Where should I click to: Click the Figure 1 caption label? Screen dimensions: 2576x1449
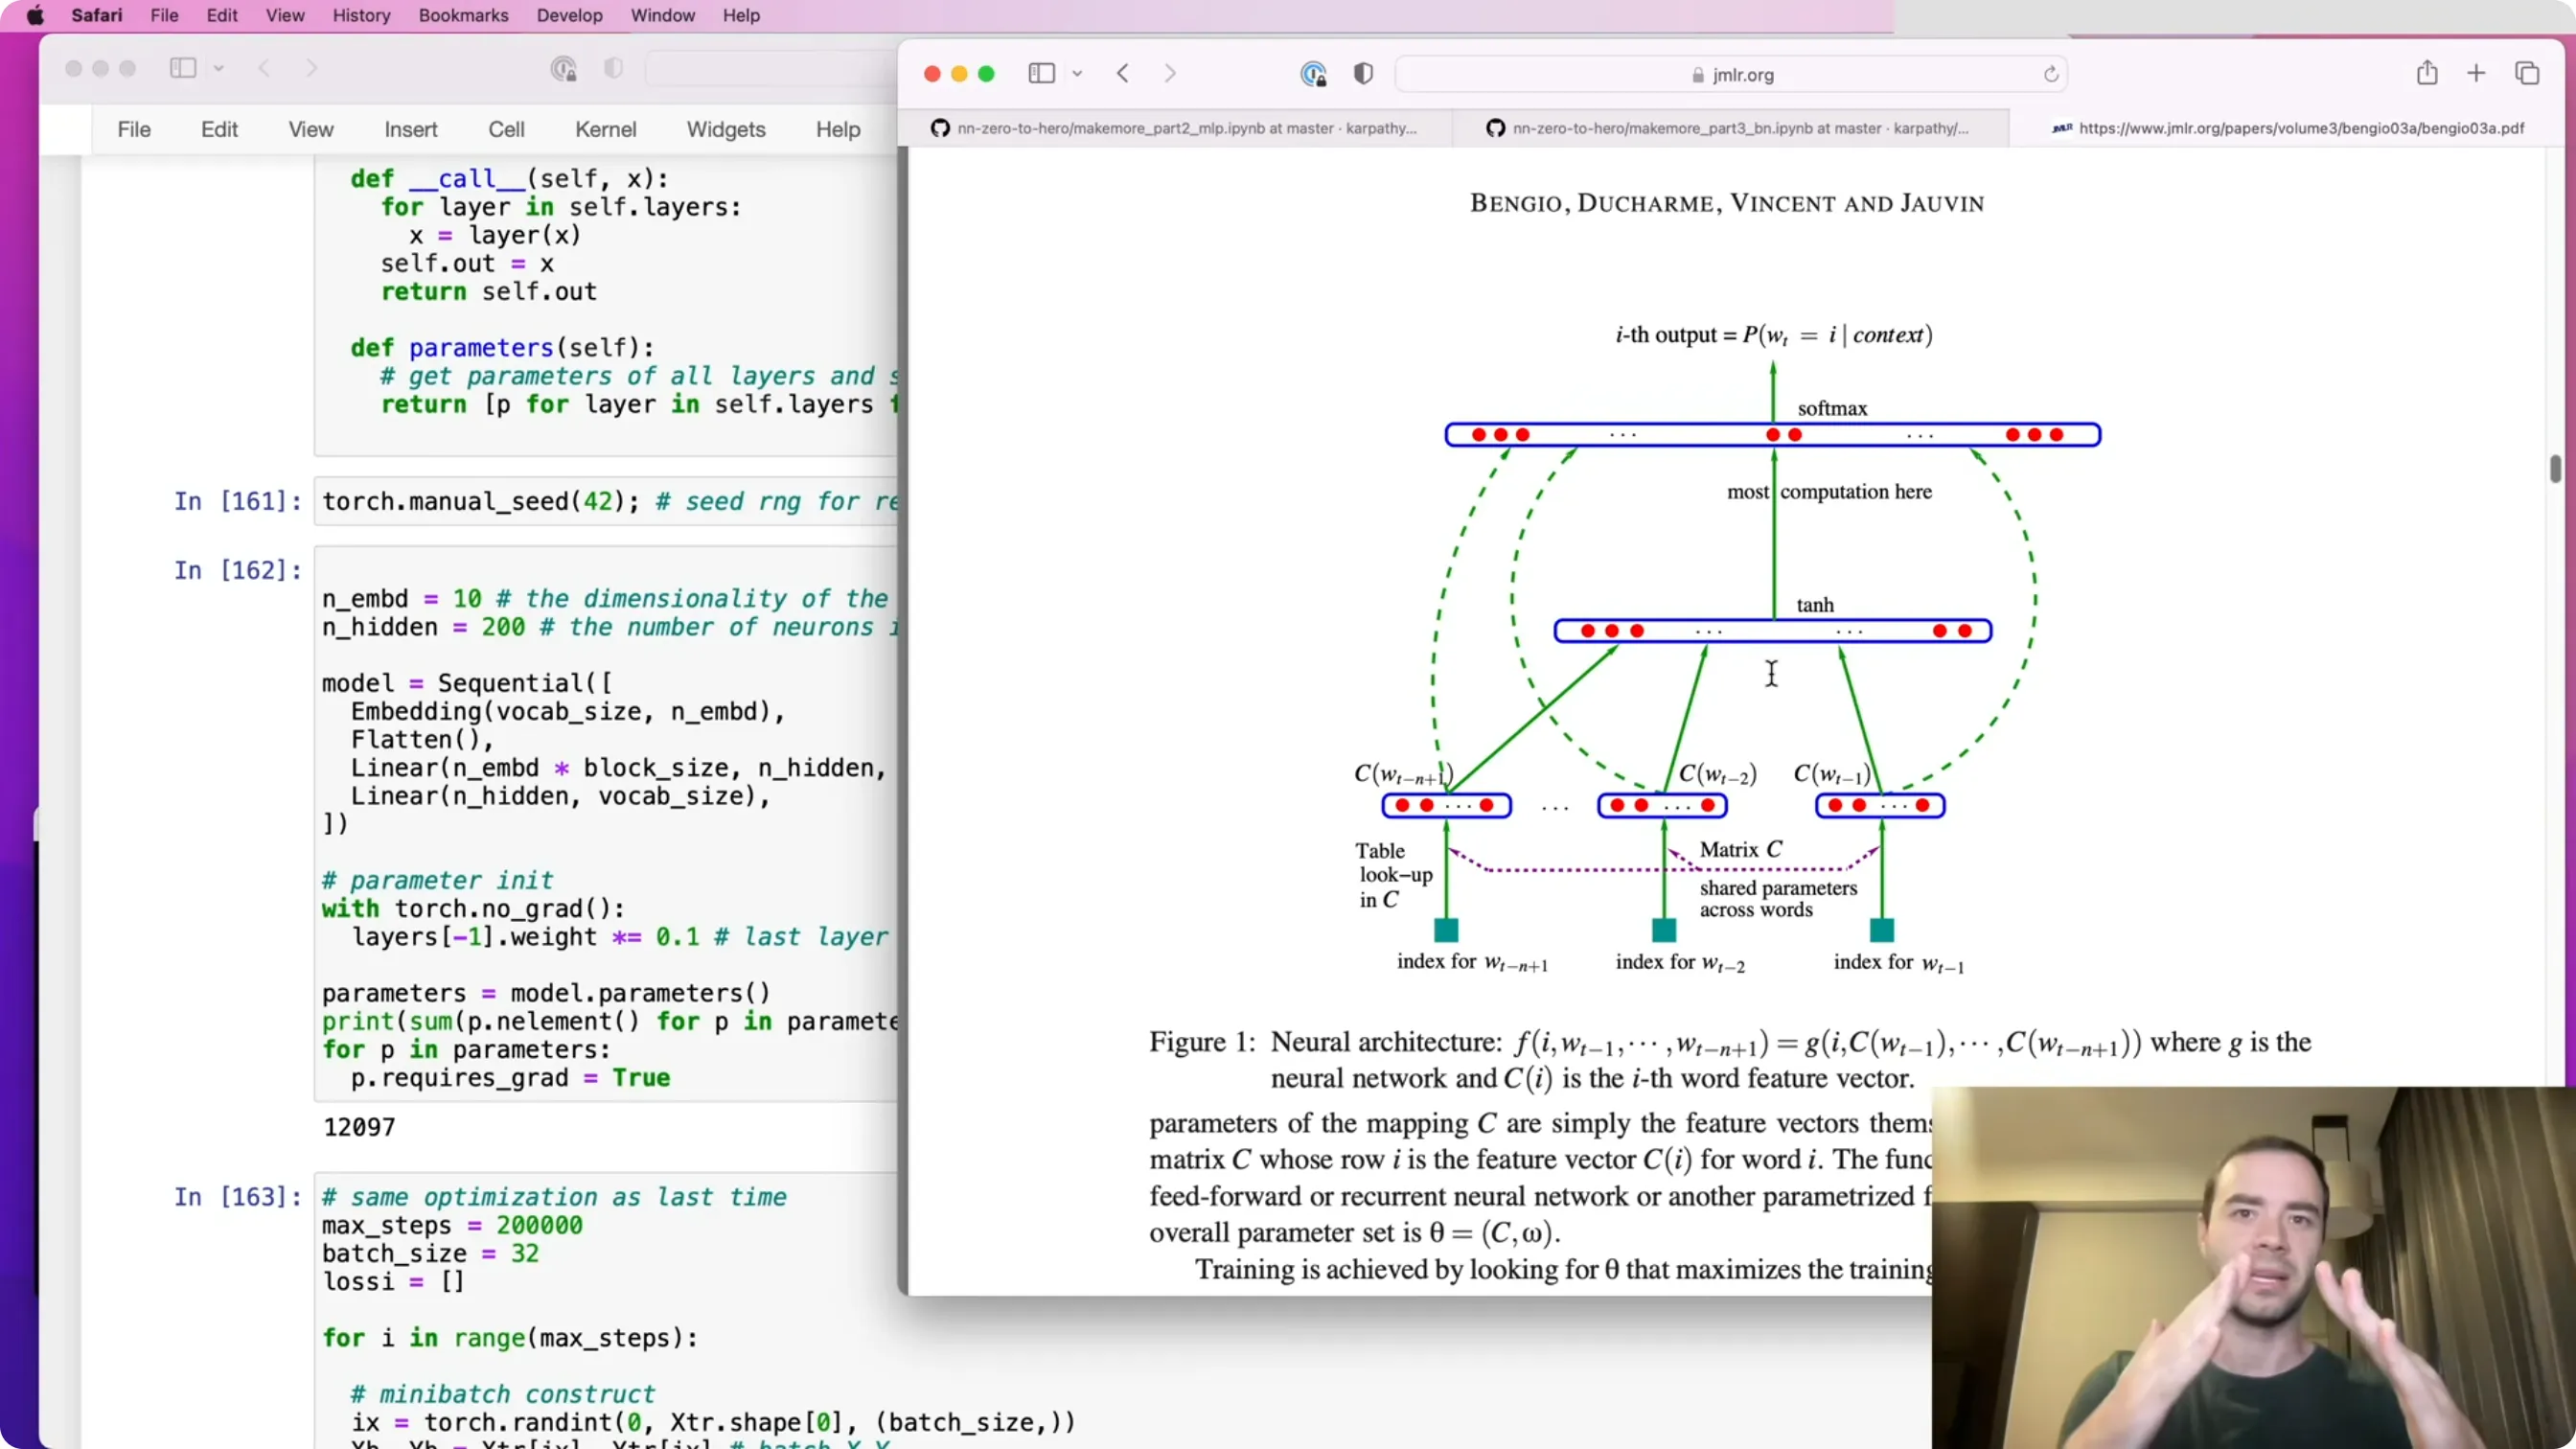pos(1201,1042)
